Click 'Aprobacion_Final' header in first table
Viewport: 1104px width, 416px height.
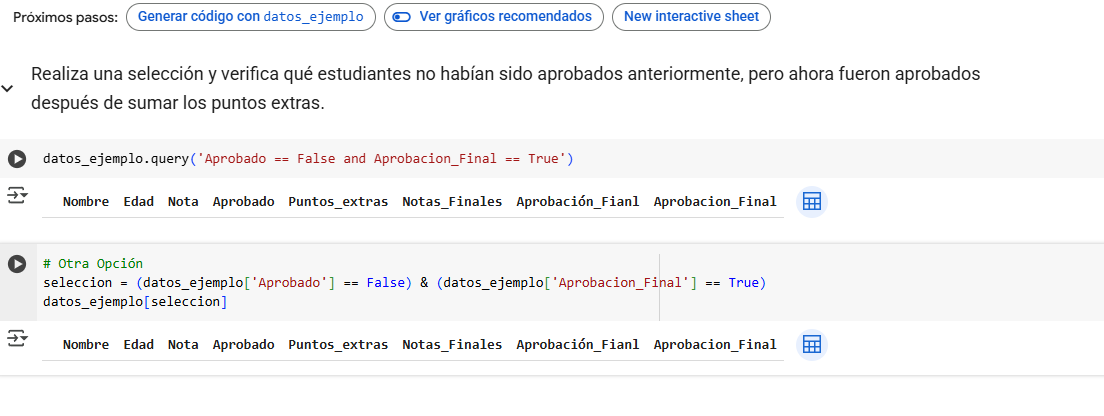pos(715,202)
